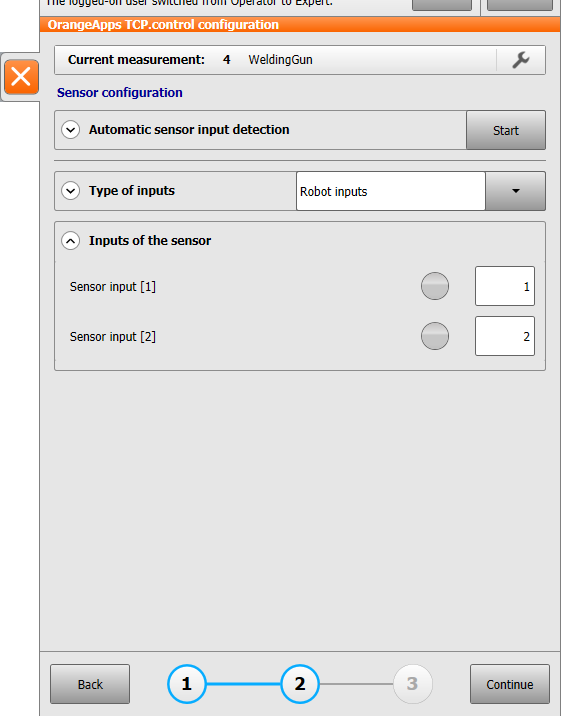
Task: Click the Sensor input [1] status indicator
Action: (x=435, y=286)
